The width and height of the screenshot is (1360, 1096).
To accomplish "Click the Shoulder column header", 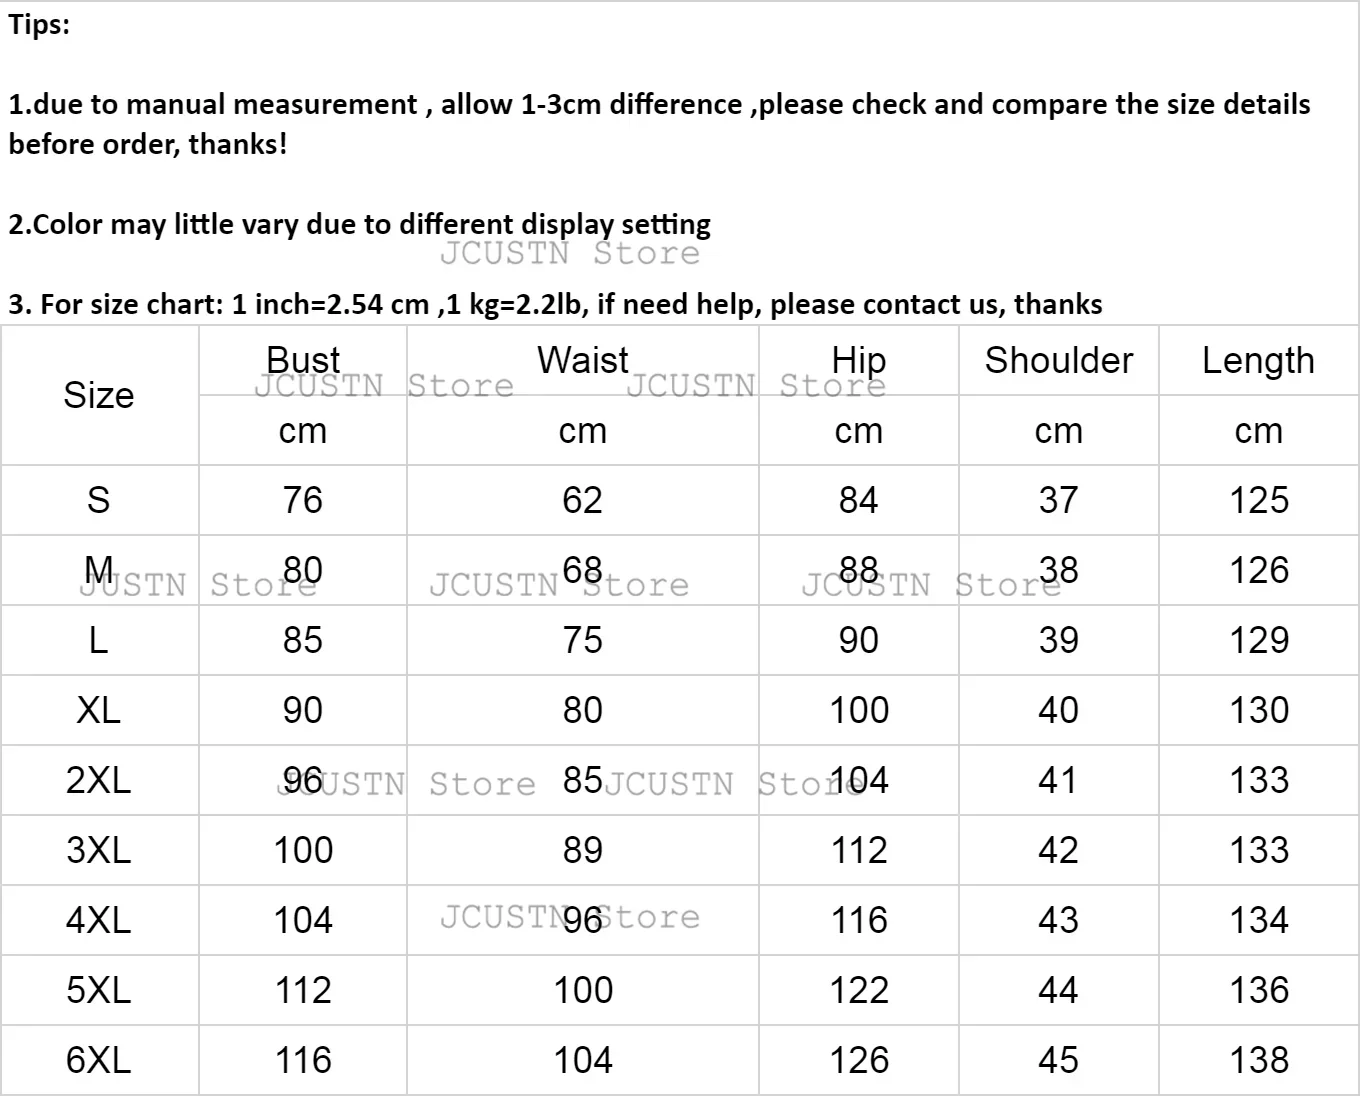I will (1058, 360).
